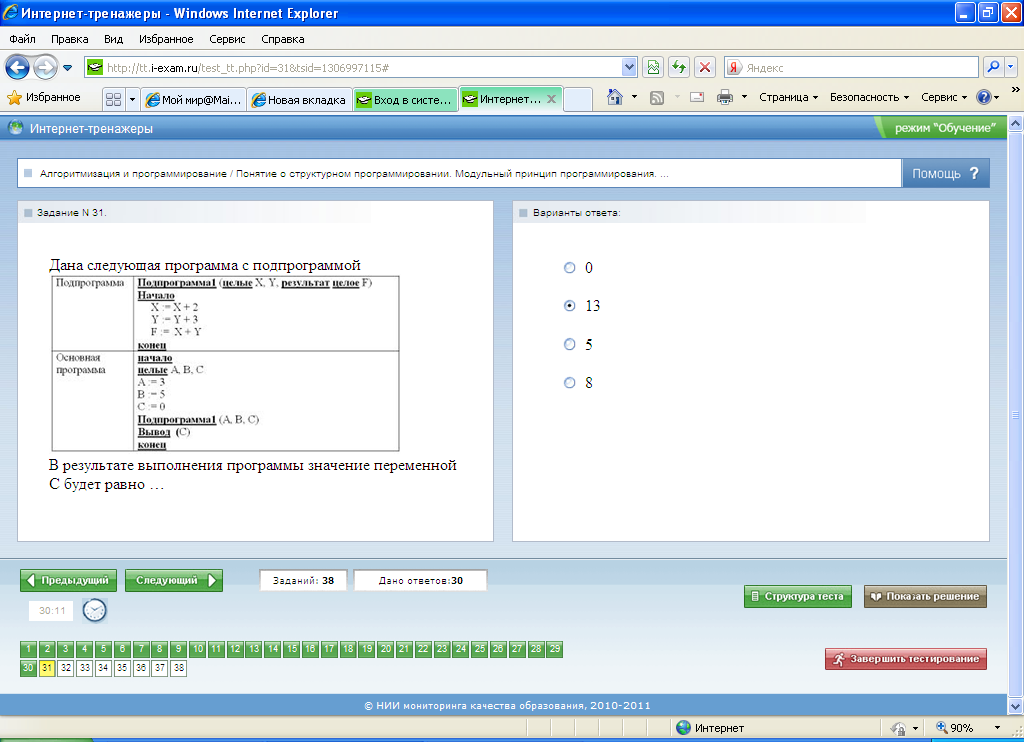Select answer option 0
Screen dimensions: 1024x742
pyautogui.click(x=569, y=268)
